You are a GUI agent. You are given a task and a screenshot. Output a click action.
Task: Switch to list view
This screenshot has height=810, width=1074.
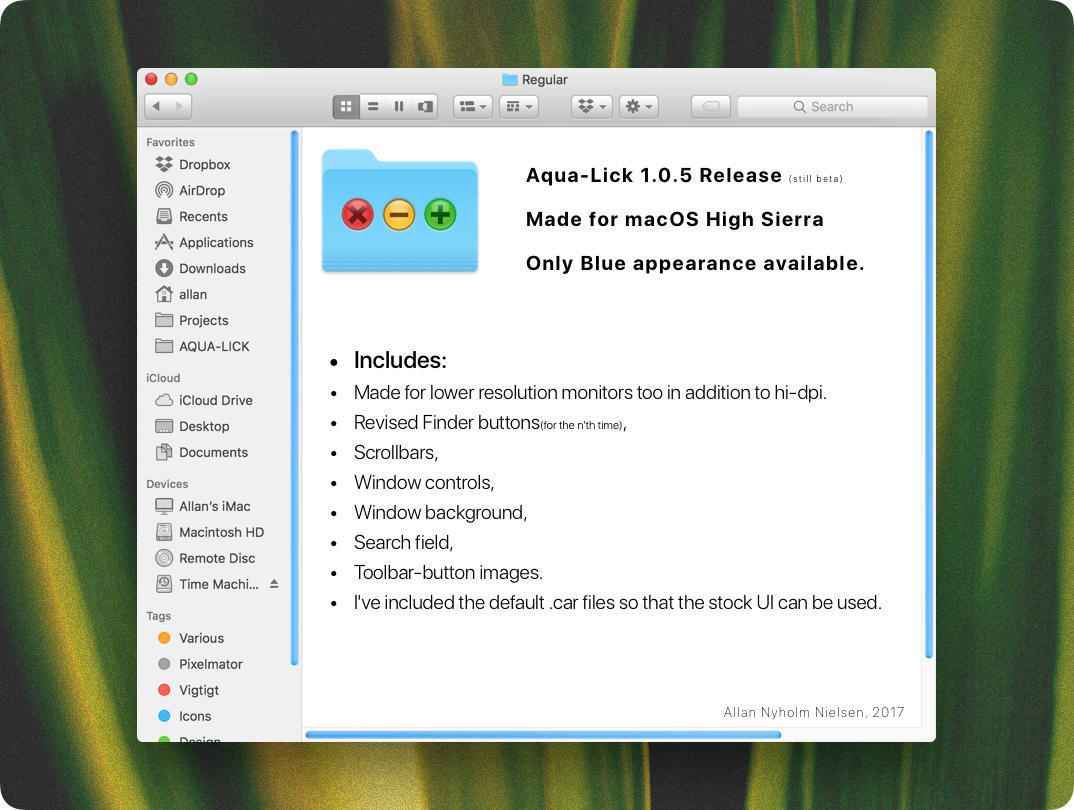(373, 106)
